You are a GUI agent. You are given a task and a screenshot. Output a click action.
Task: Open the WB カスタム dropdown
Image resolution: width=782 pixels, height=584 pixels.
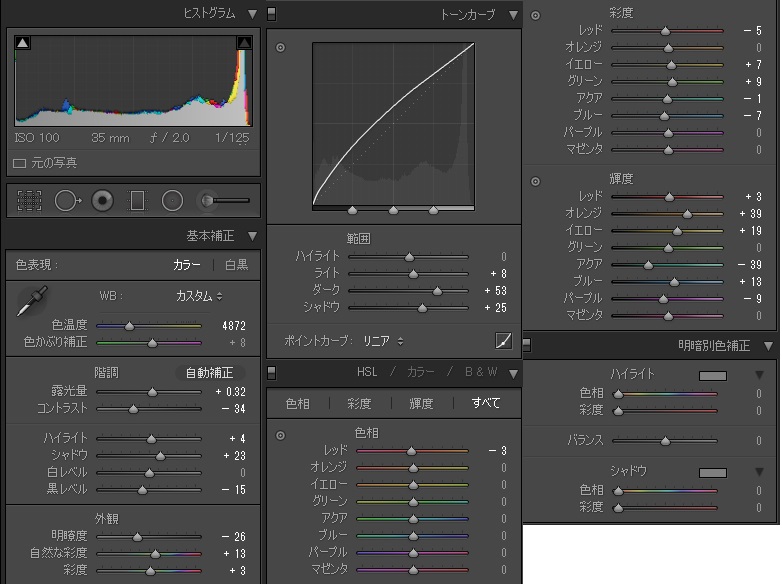pyautogui.click(x=199, y=296)
